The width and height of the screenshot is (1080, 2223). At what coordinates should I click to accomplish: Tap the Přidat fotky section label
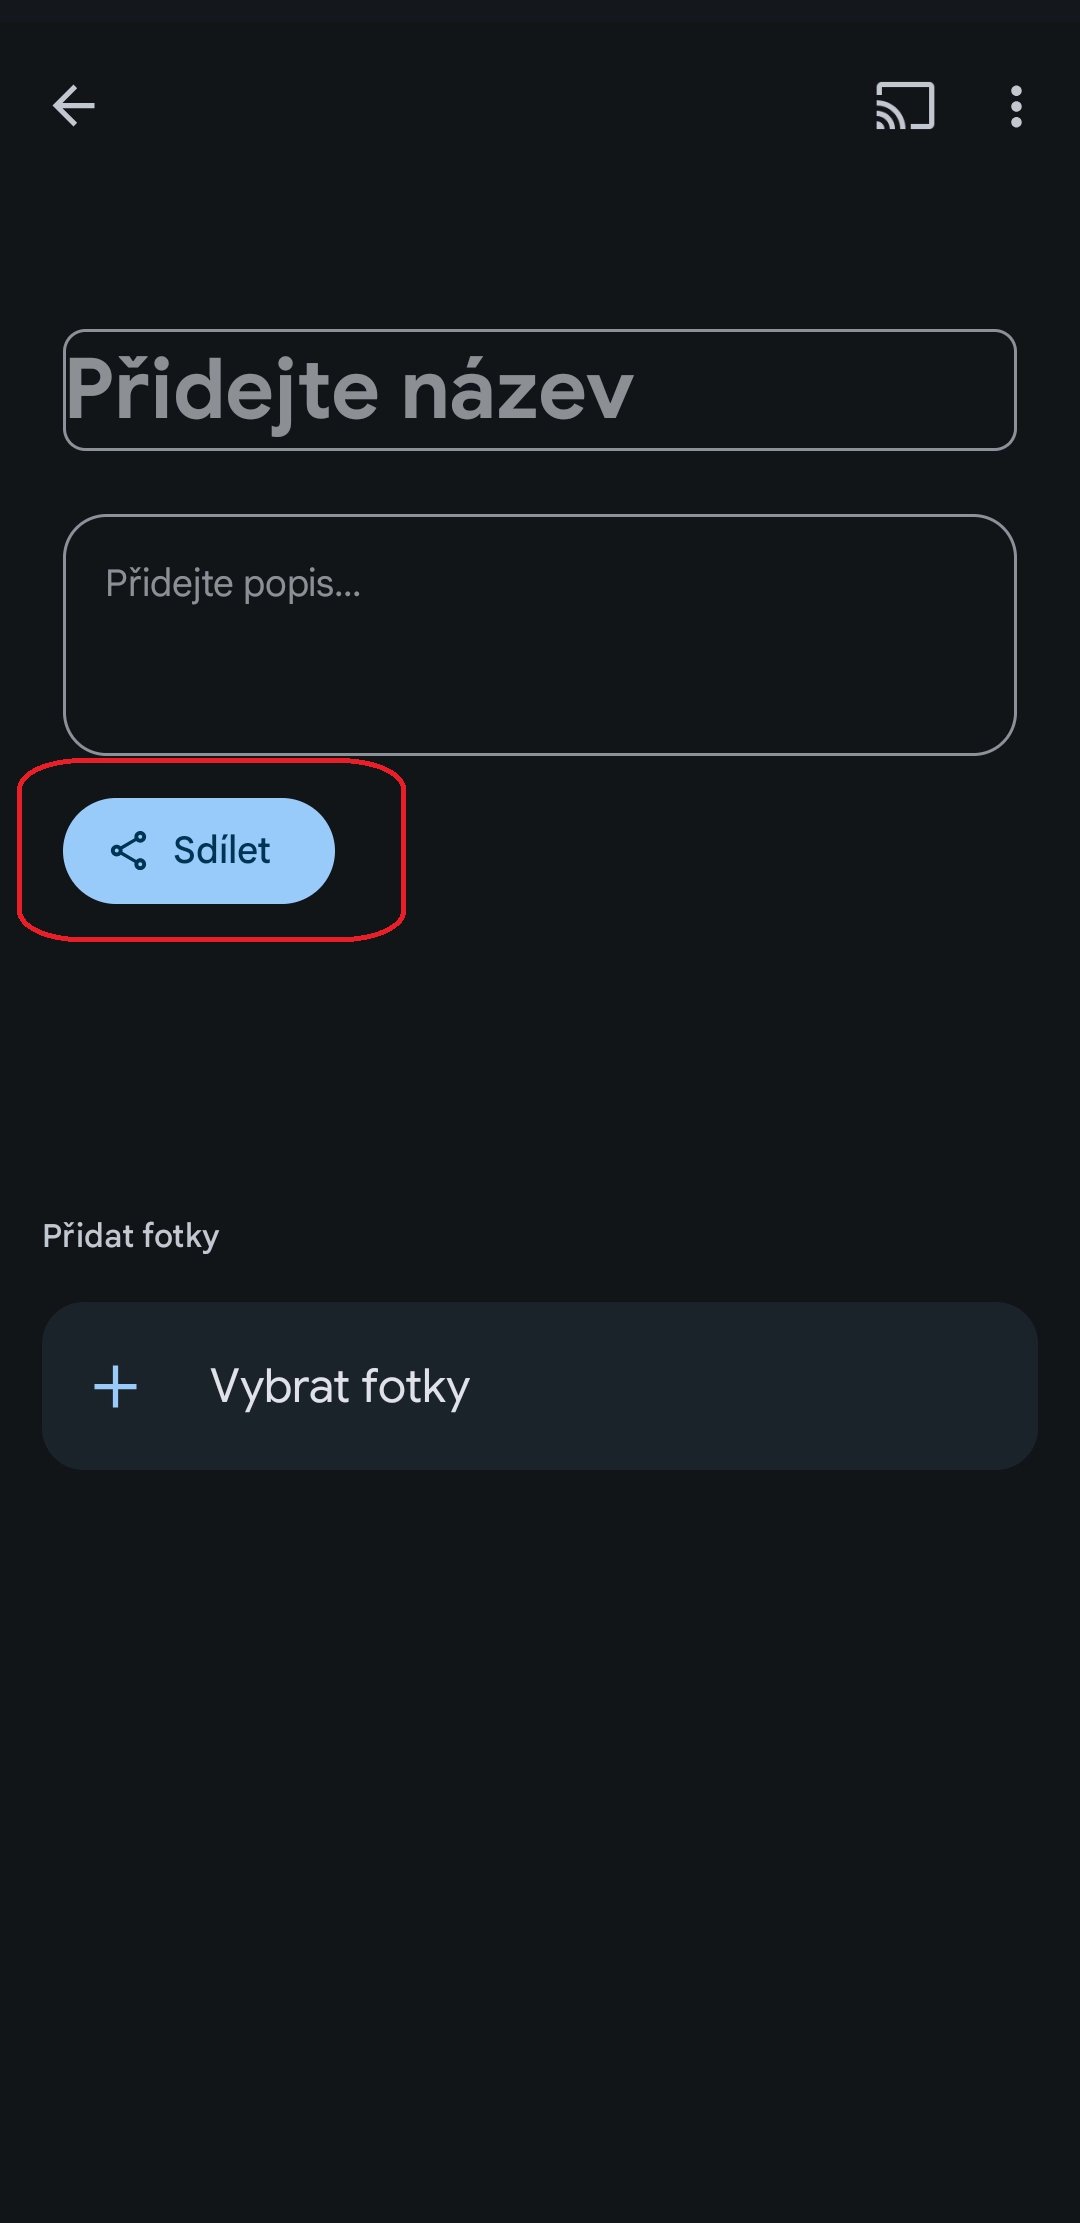tap(131, 1236)
